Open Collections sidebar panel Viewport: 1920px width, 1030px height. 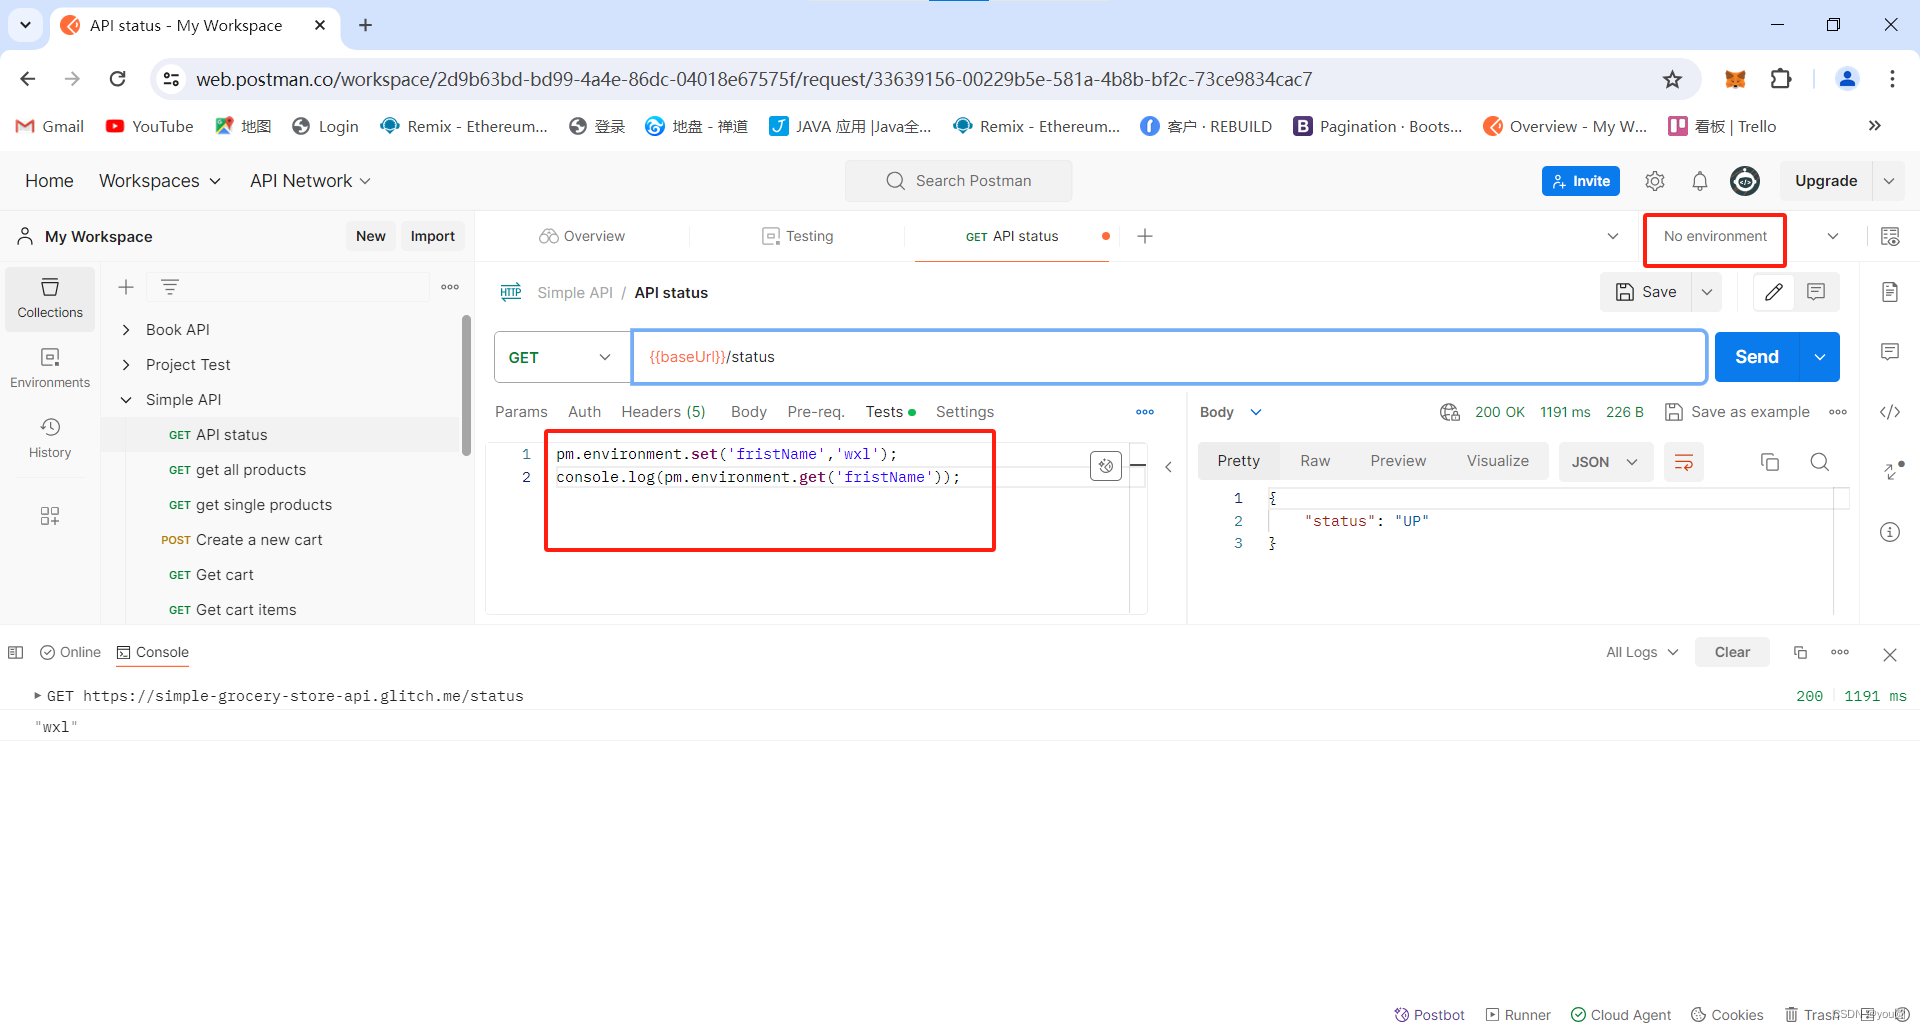[50, 298]
